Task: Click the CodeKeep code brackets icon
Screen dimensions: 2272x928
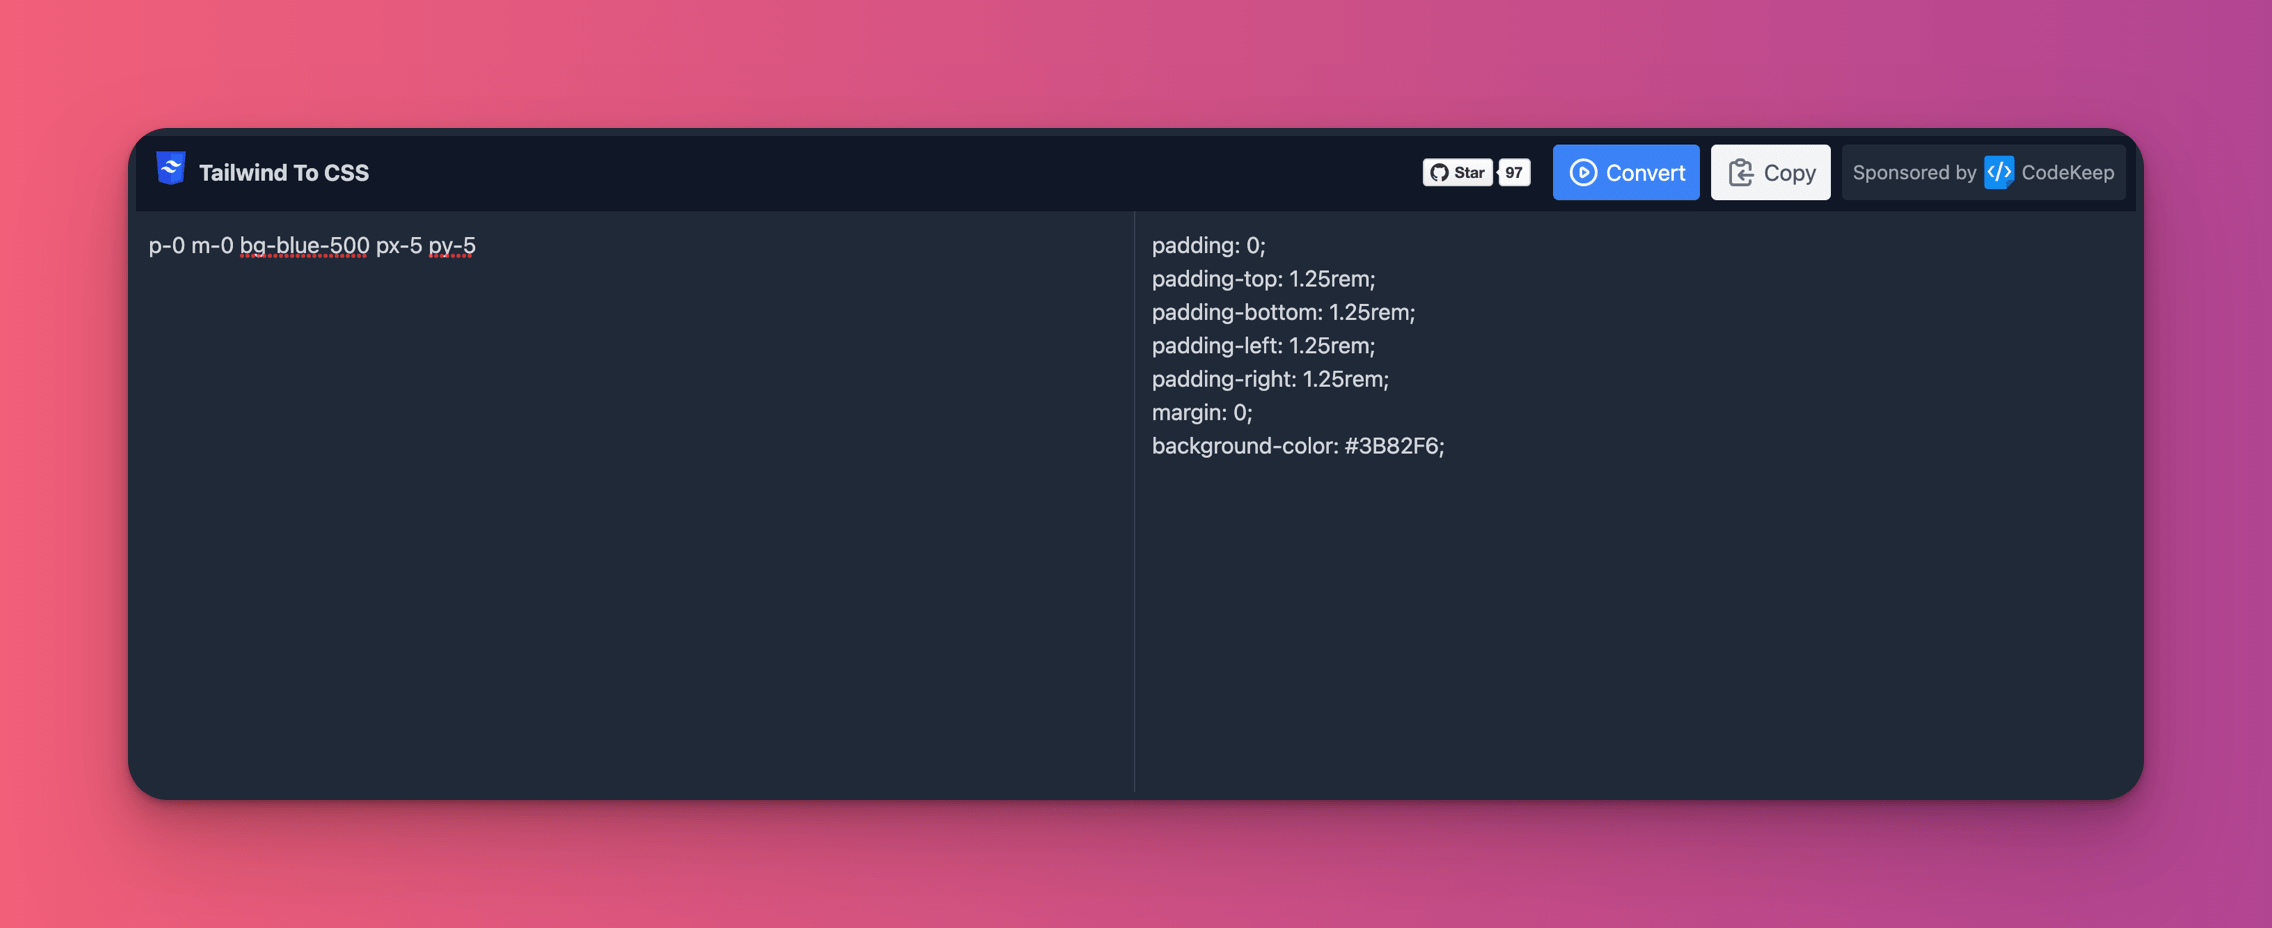Action: (x=1998, y=172)
